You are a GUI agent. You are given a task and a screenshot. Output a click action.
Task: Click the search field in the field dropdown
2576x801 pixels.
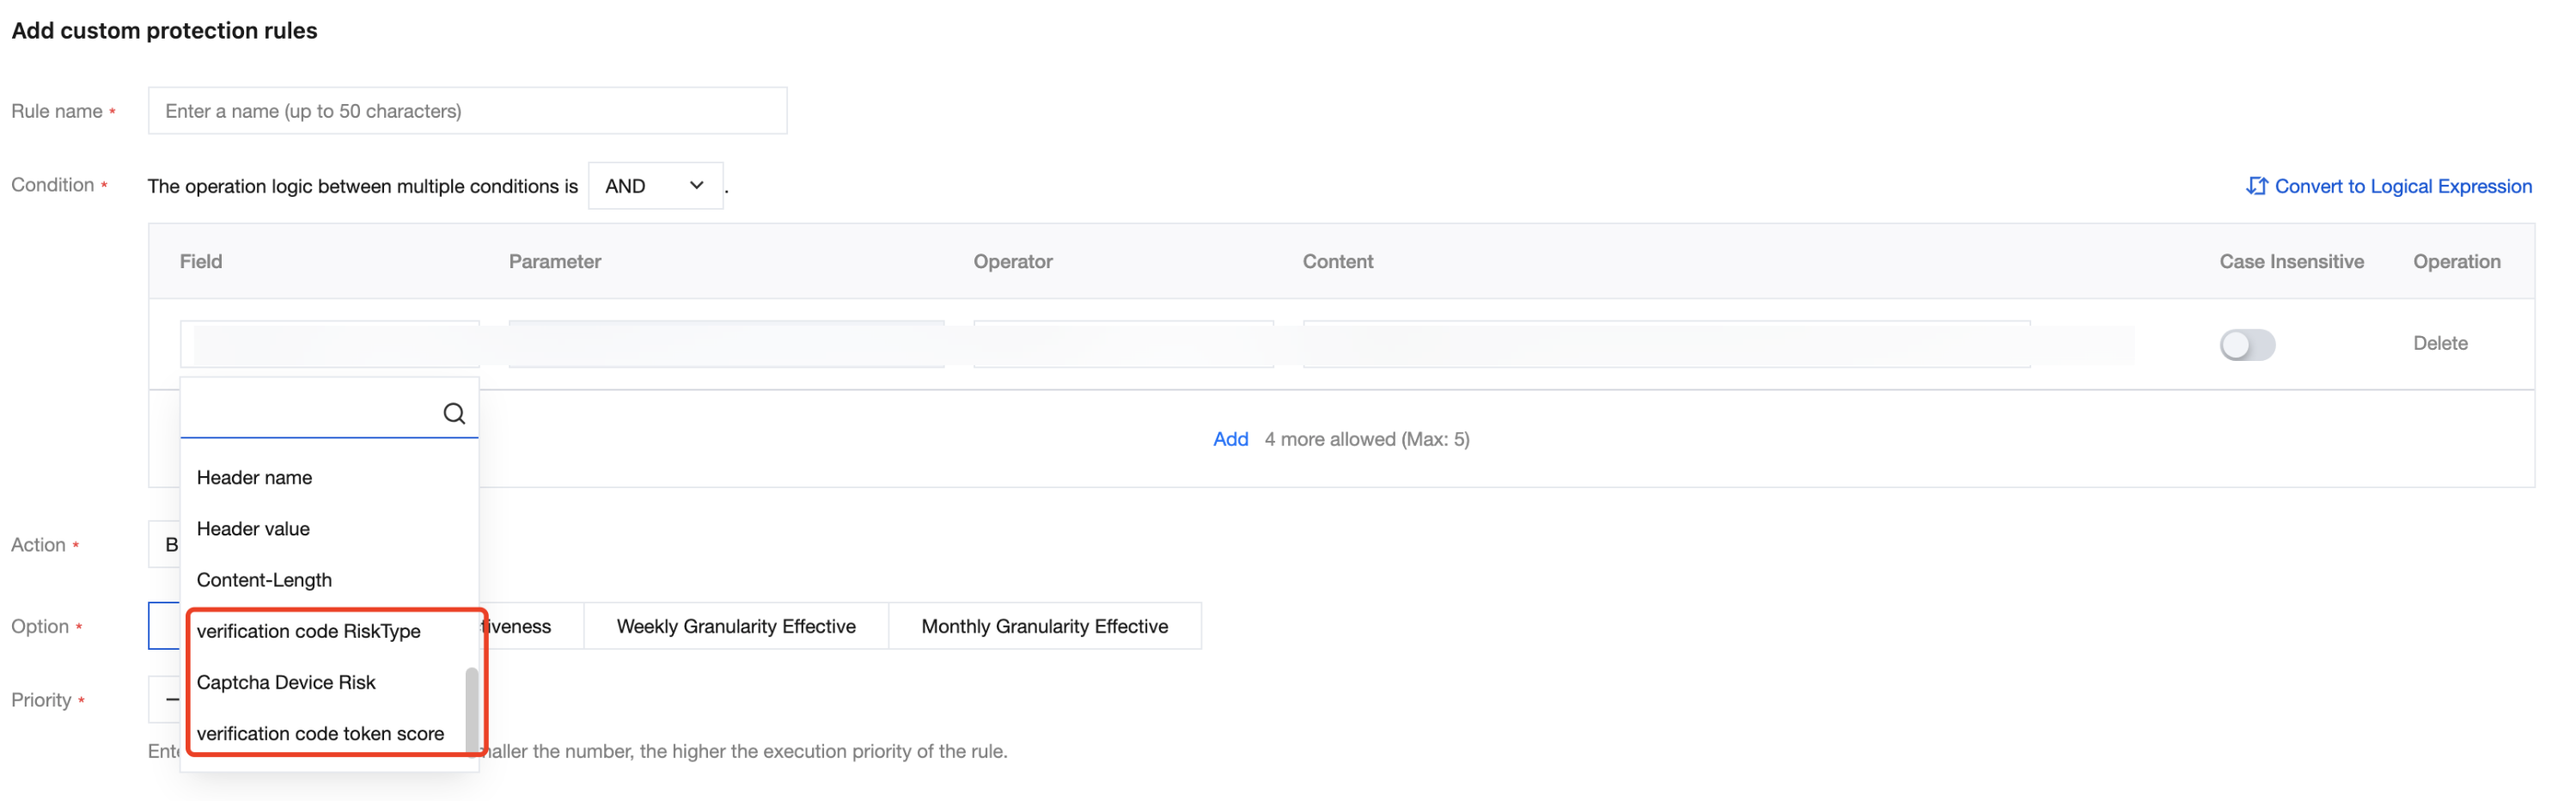(x=310, y=413)
